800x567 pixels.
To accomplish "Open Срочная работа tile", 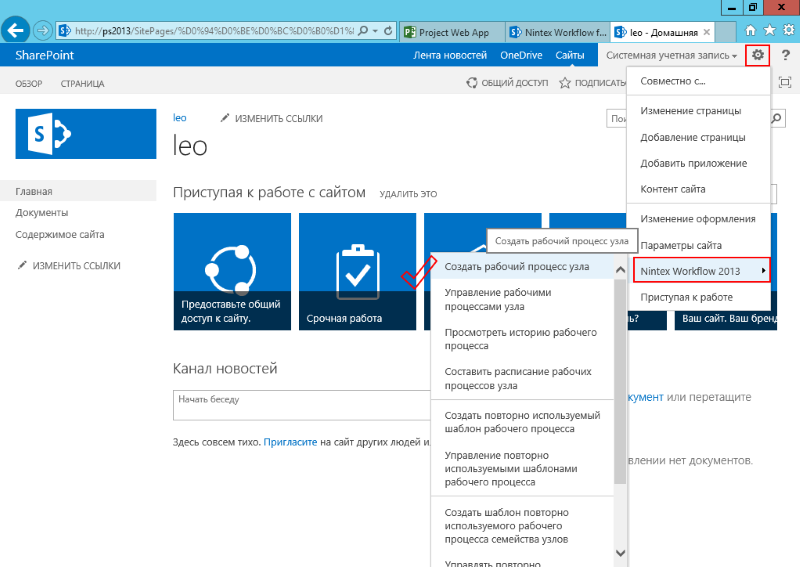I will coord(357,272).
